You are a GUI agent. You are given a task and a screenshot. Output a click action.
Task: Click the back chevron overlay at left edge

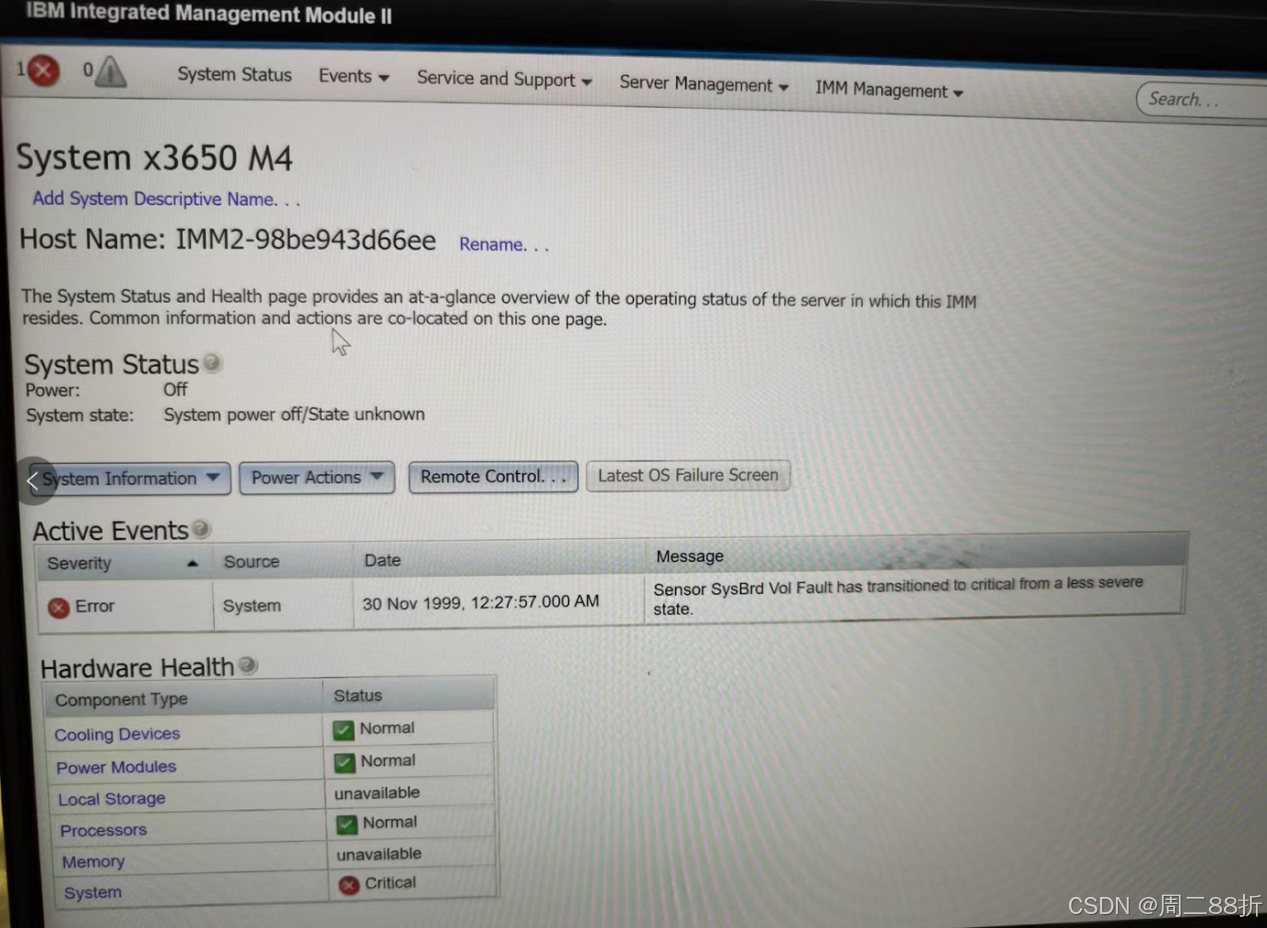[33, 481]
